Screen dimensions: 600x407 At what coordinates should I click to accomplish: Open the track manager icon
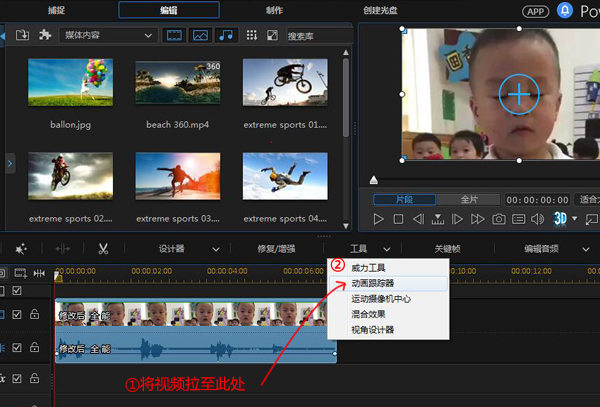click(x=20, y=273)
